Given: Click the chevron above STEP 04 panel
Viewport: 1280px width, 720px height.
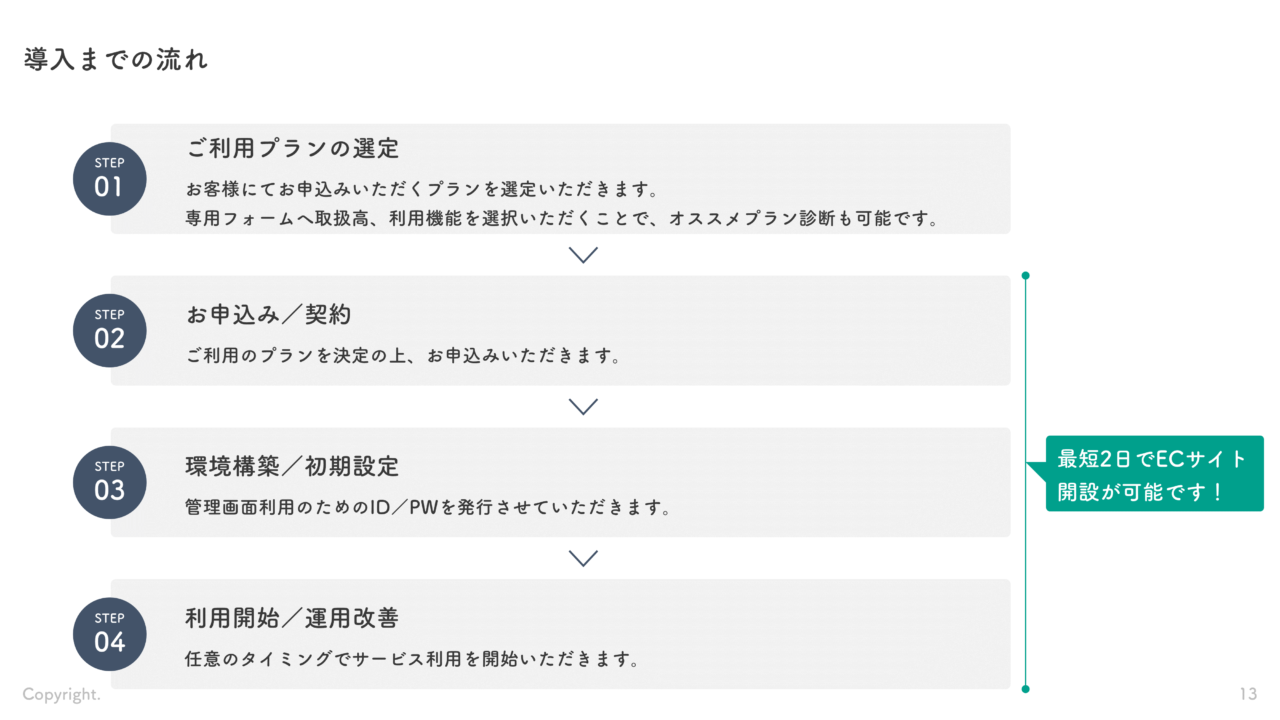Looking at the screenshot, I should 583,558.
